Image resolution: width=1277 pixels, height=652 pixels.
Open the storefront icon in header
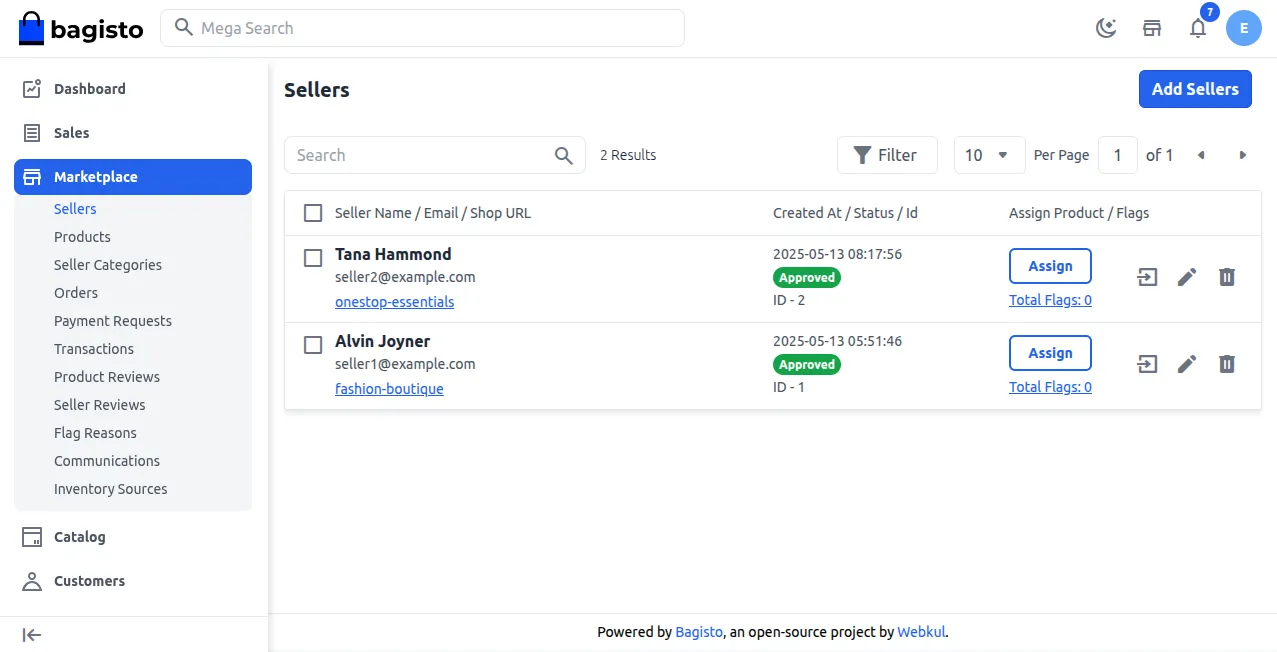(1152, 28)
